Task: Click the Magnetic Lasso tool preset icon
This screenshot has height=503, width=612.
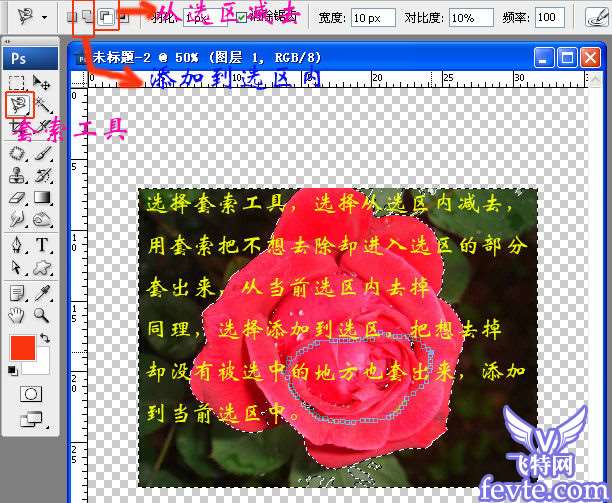Action: point(26,16)
